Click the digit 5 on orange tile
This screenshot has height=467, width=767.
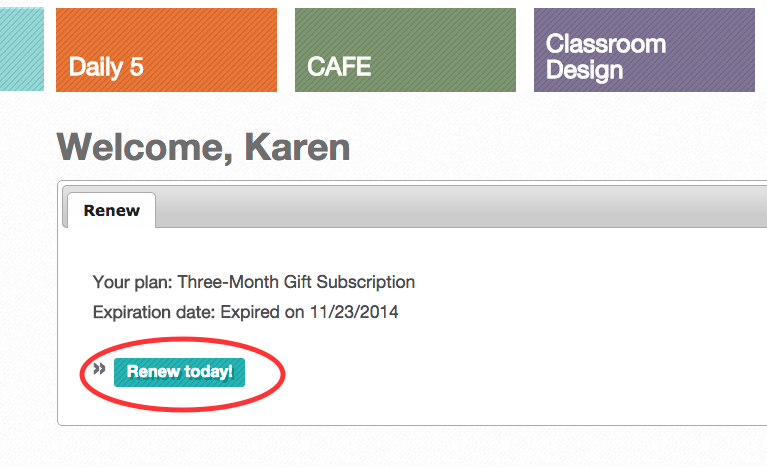136,67
